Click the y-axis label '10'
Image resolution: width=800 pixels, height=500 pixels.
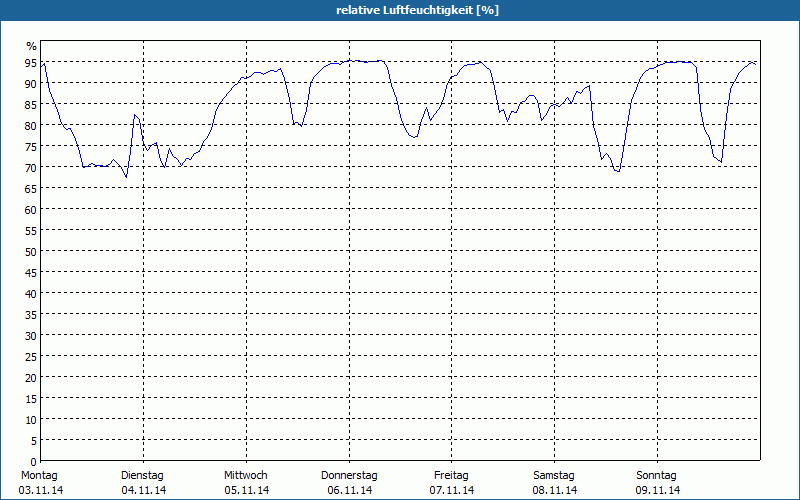(31, 419)
